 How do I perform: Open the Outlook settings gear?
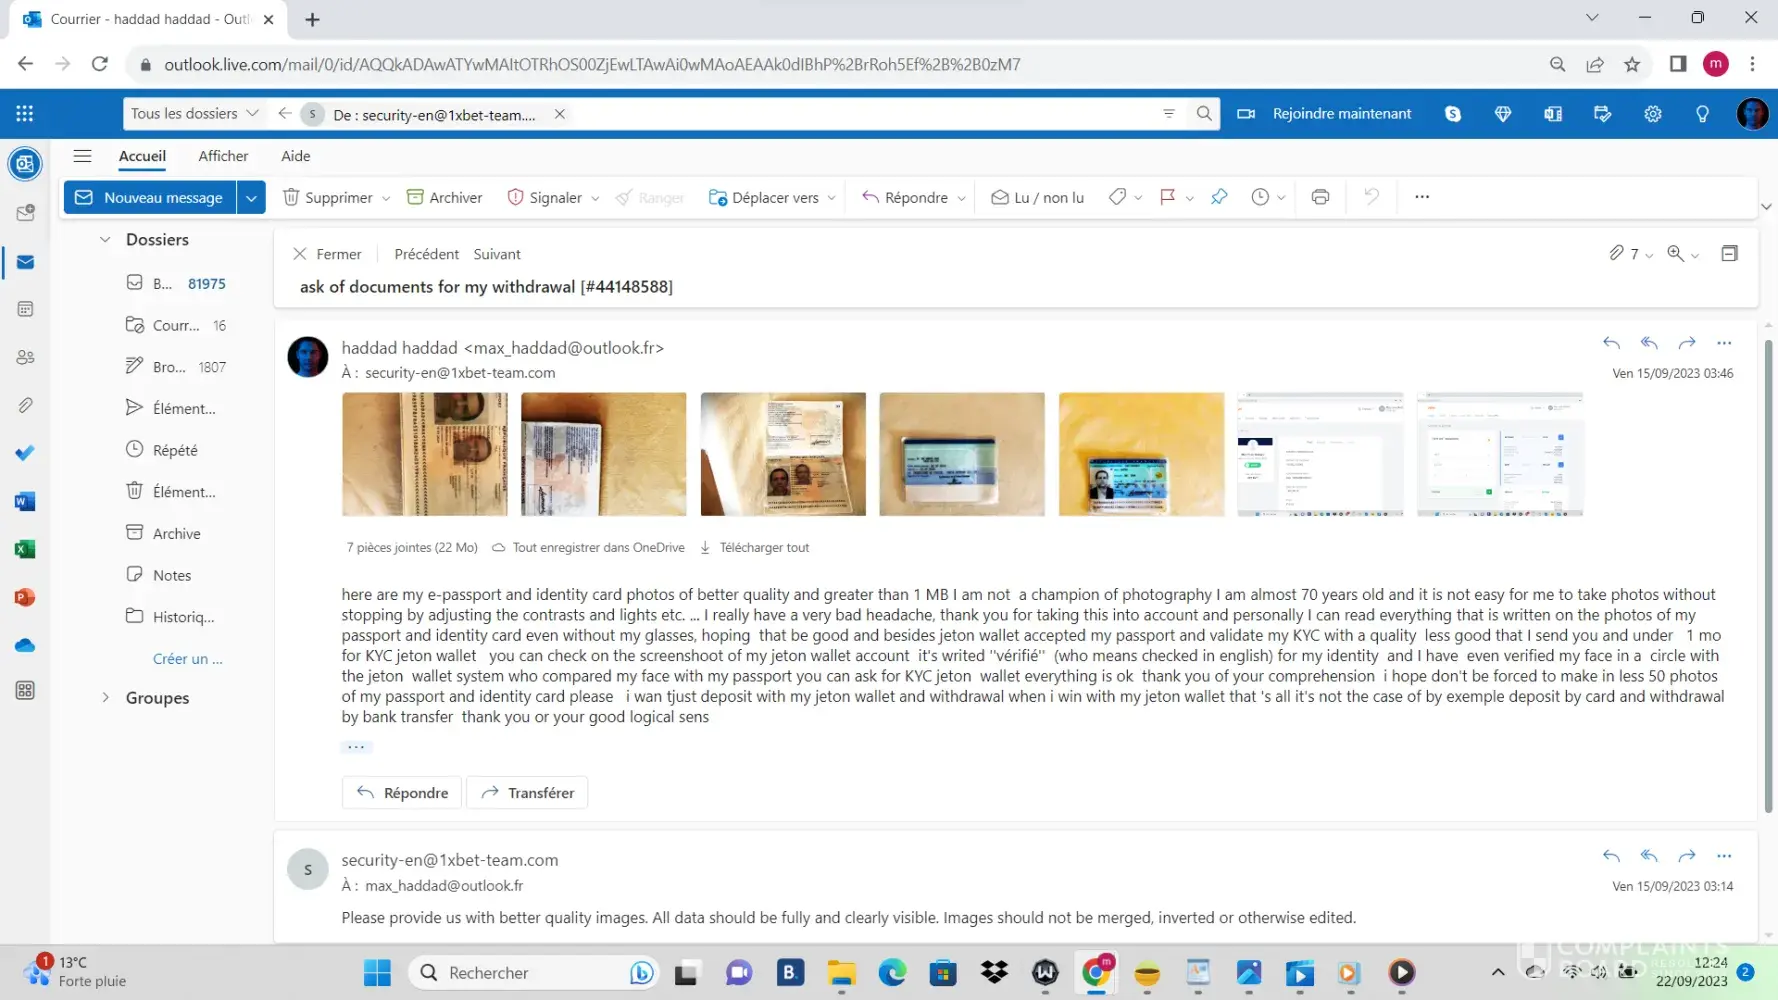point(1652,114)
